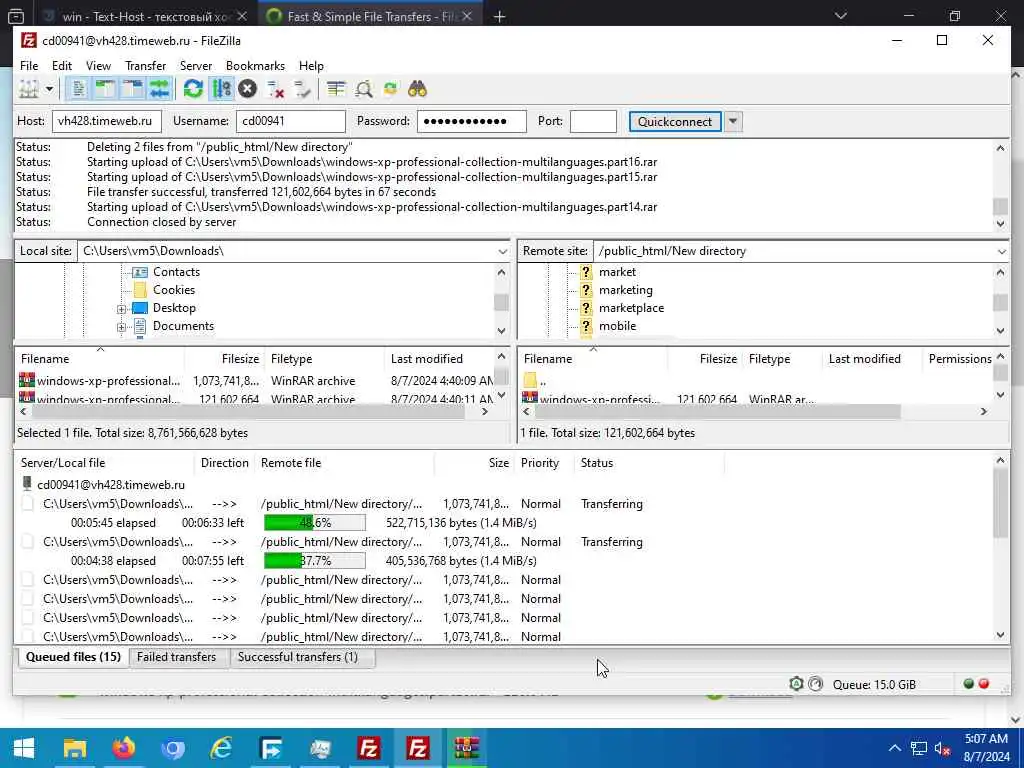Select the Queued files (15) tab

tap(73, 657)
